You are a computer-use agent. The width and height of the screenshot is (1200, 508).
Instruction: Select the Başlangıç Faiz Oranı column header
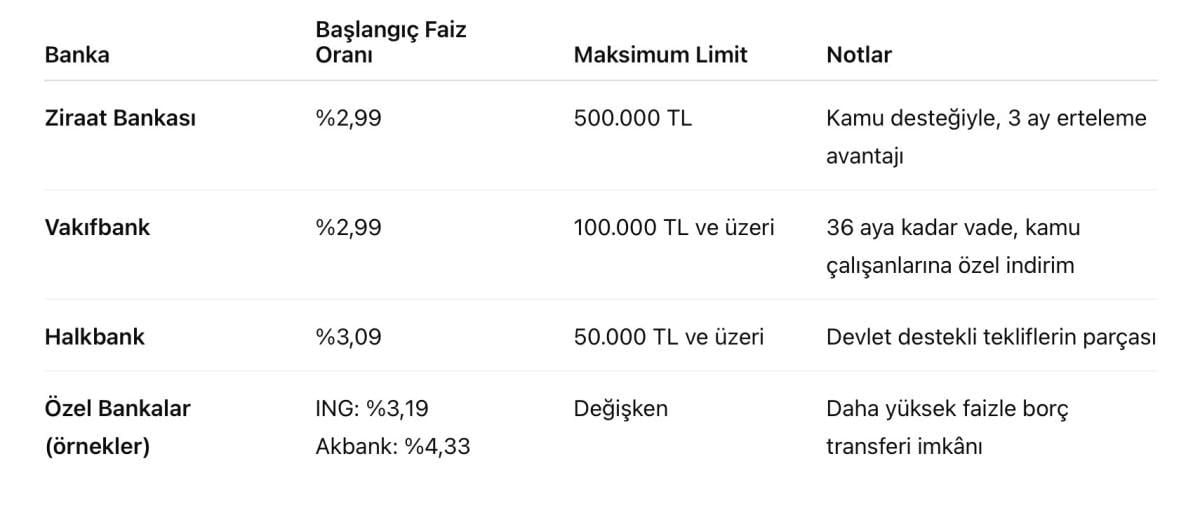point(391,42)
